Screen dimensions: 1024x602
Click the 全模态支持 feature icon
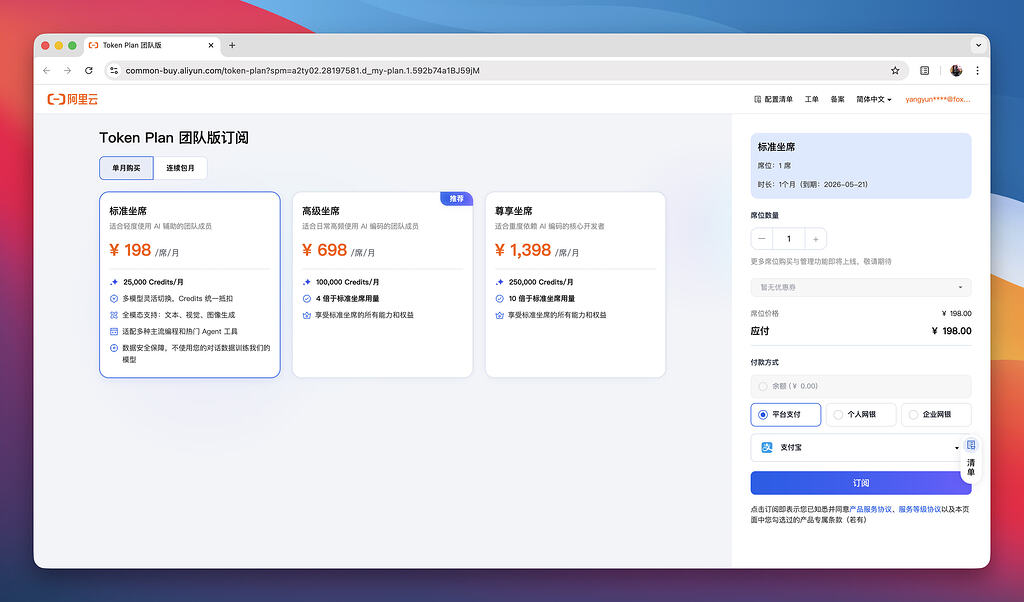114,315
